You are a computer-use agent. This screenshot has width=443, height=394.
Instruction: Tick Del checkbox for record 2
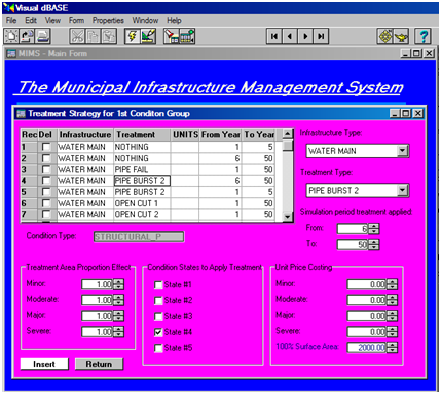click(x=46, y=158)
